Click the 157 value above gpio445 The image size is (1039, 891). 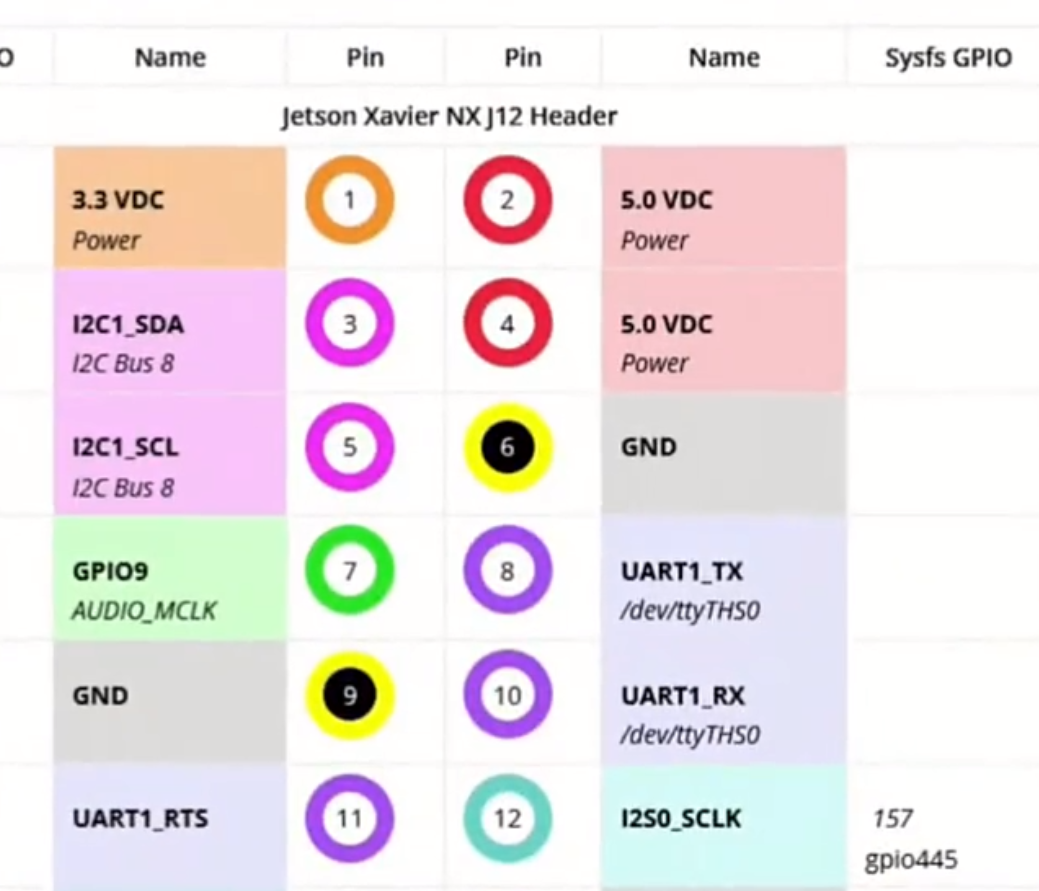(893, 819)
